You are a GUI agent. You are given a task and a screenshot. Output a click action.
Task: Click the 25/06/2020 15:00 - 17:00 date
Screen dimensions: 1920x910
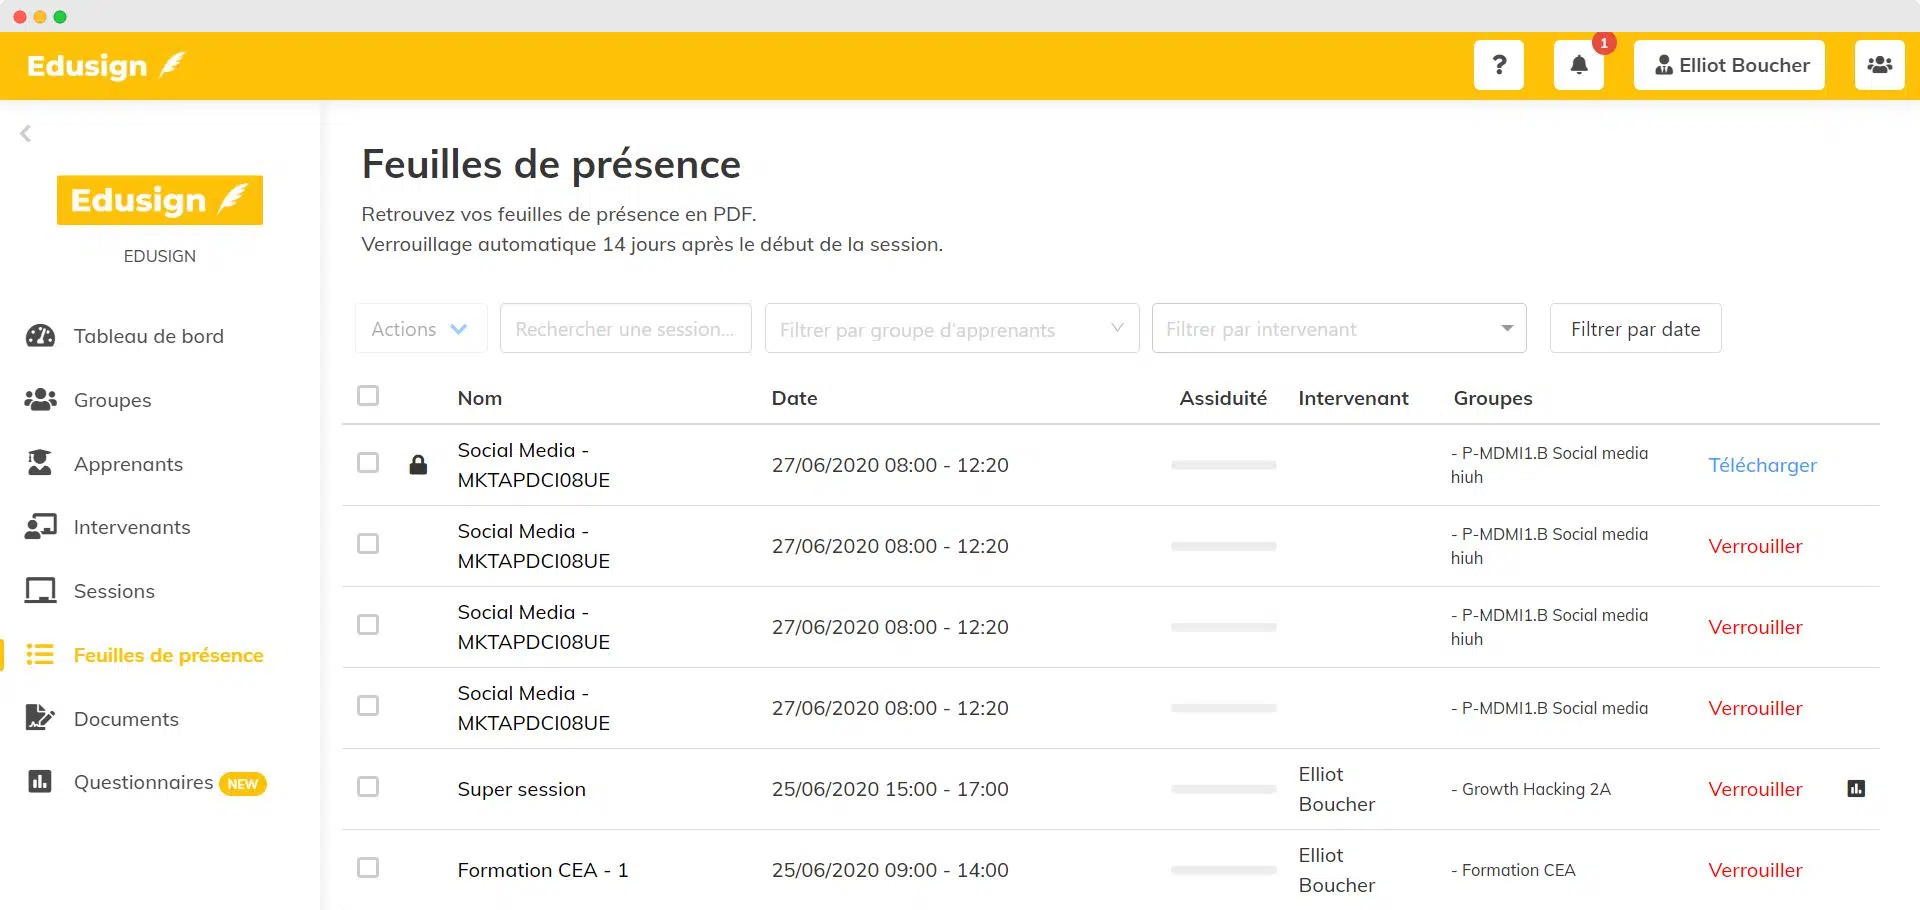click(890, 789)
